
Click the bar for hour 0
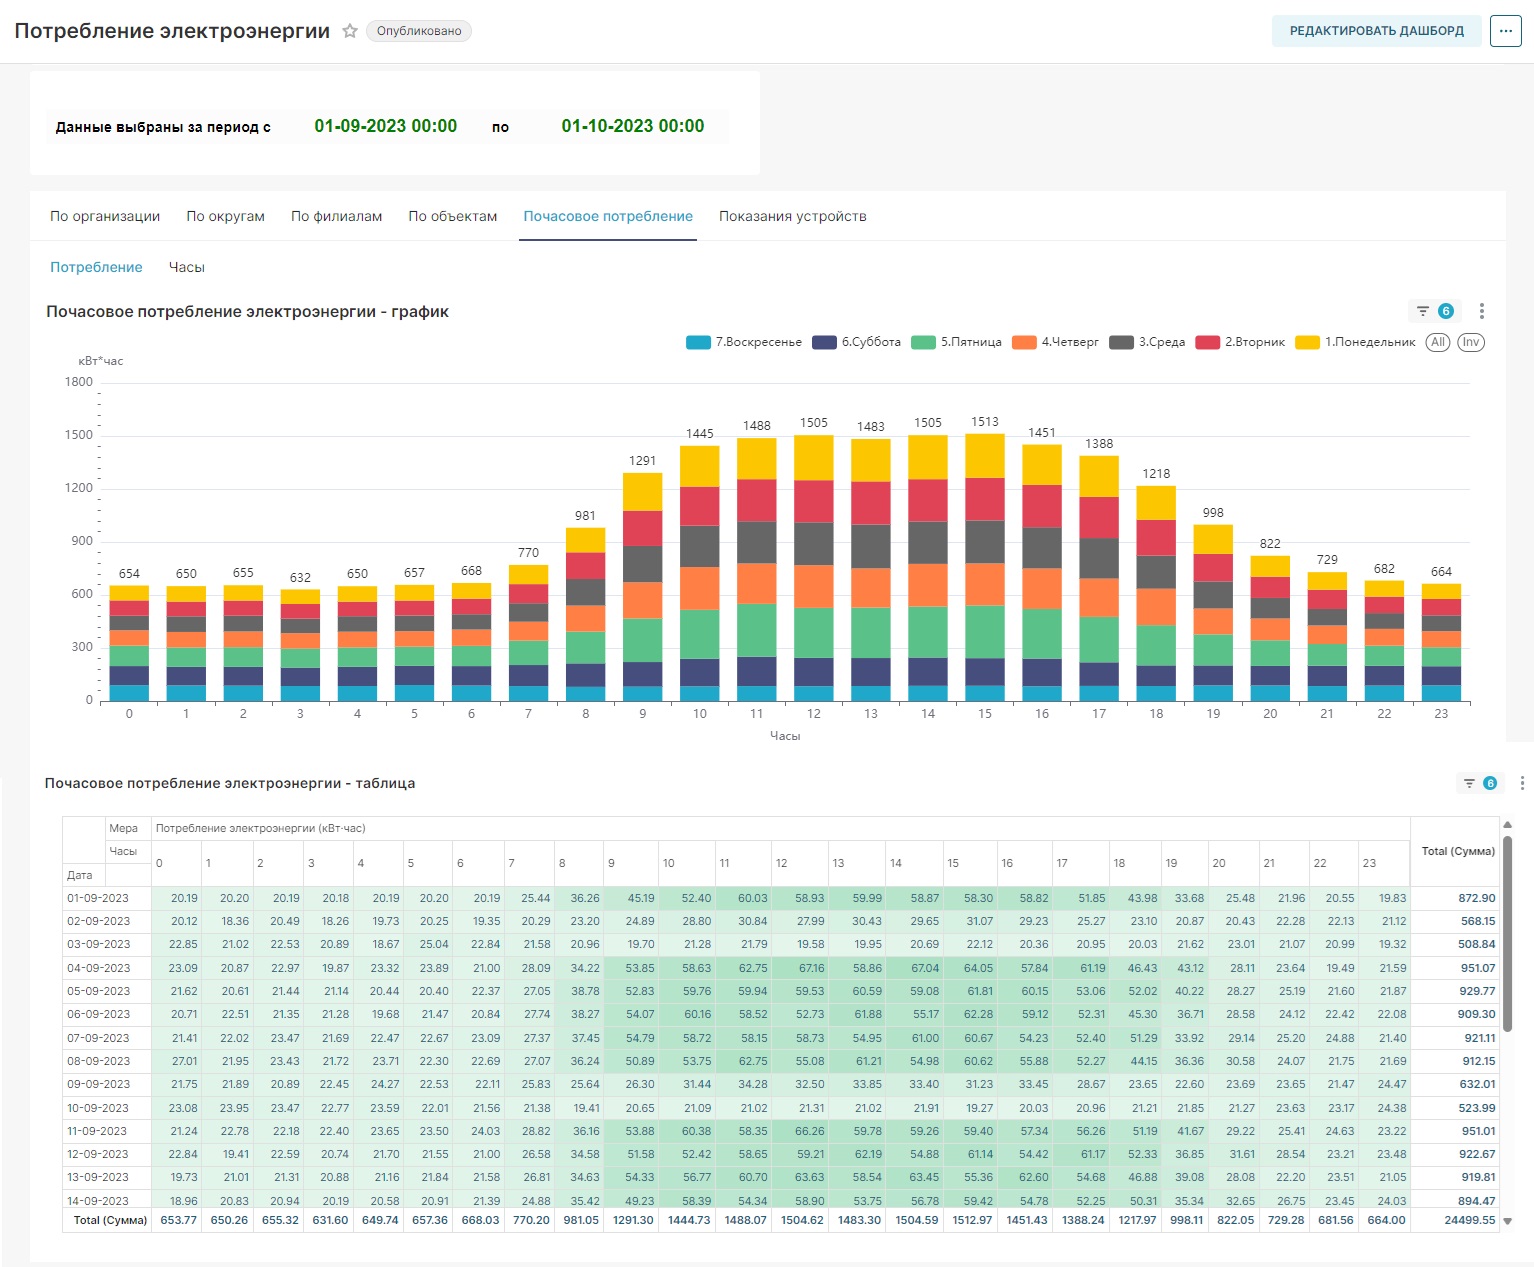(129, 643)
